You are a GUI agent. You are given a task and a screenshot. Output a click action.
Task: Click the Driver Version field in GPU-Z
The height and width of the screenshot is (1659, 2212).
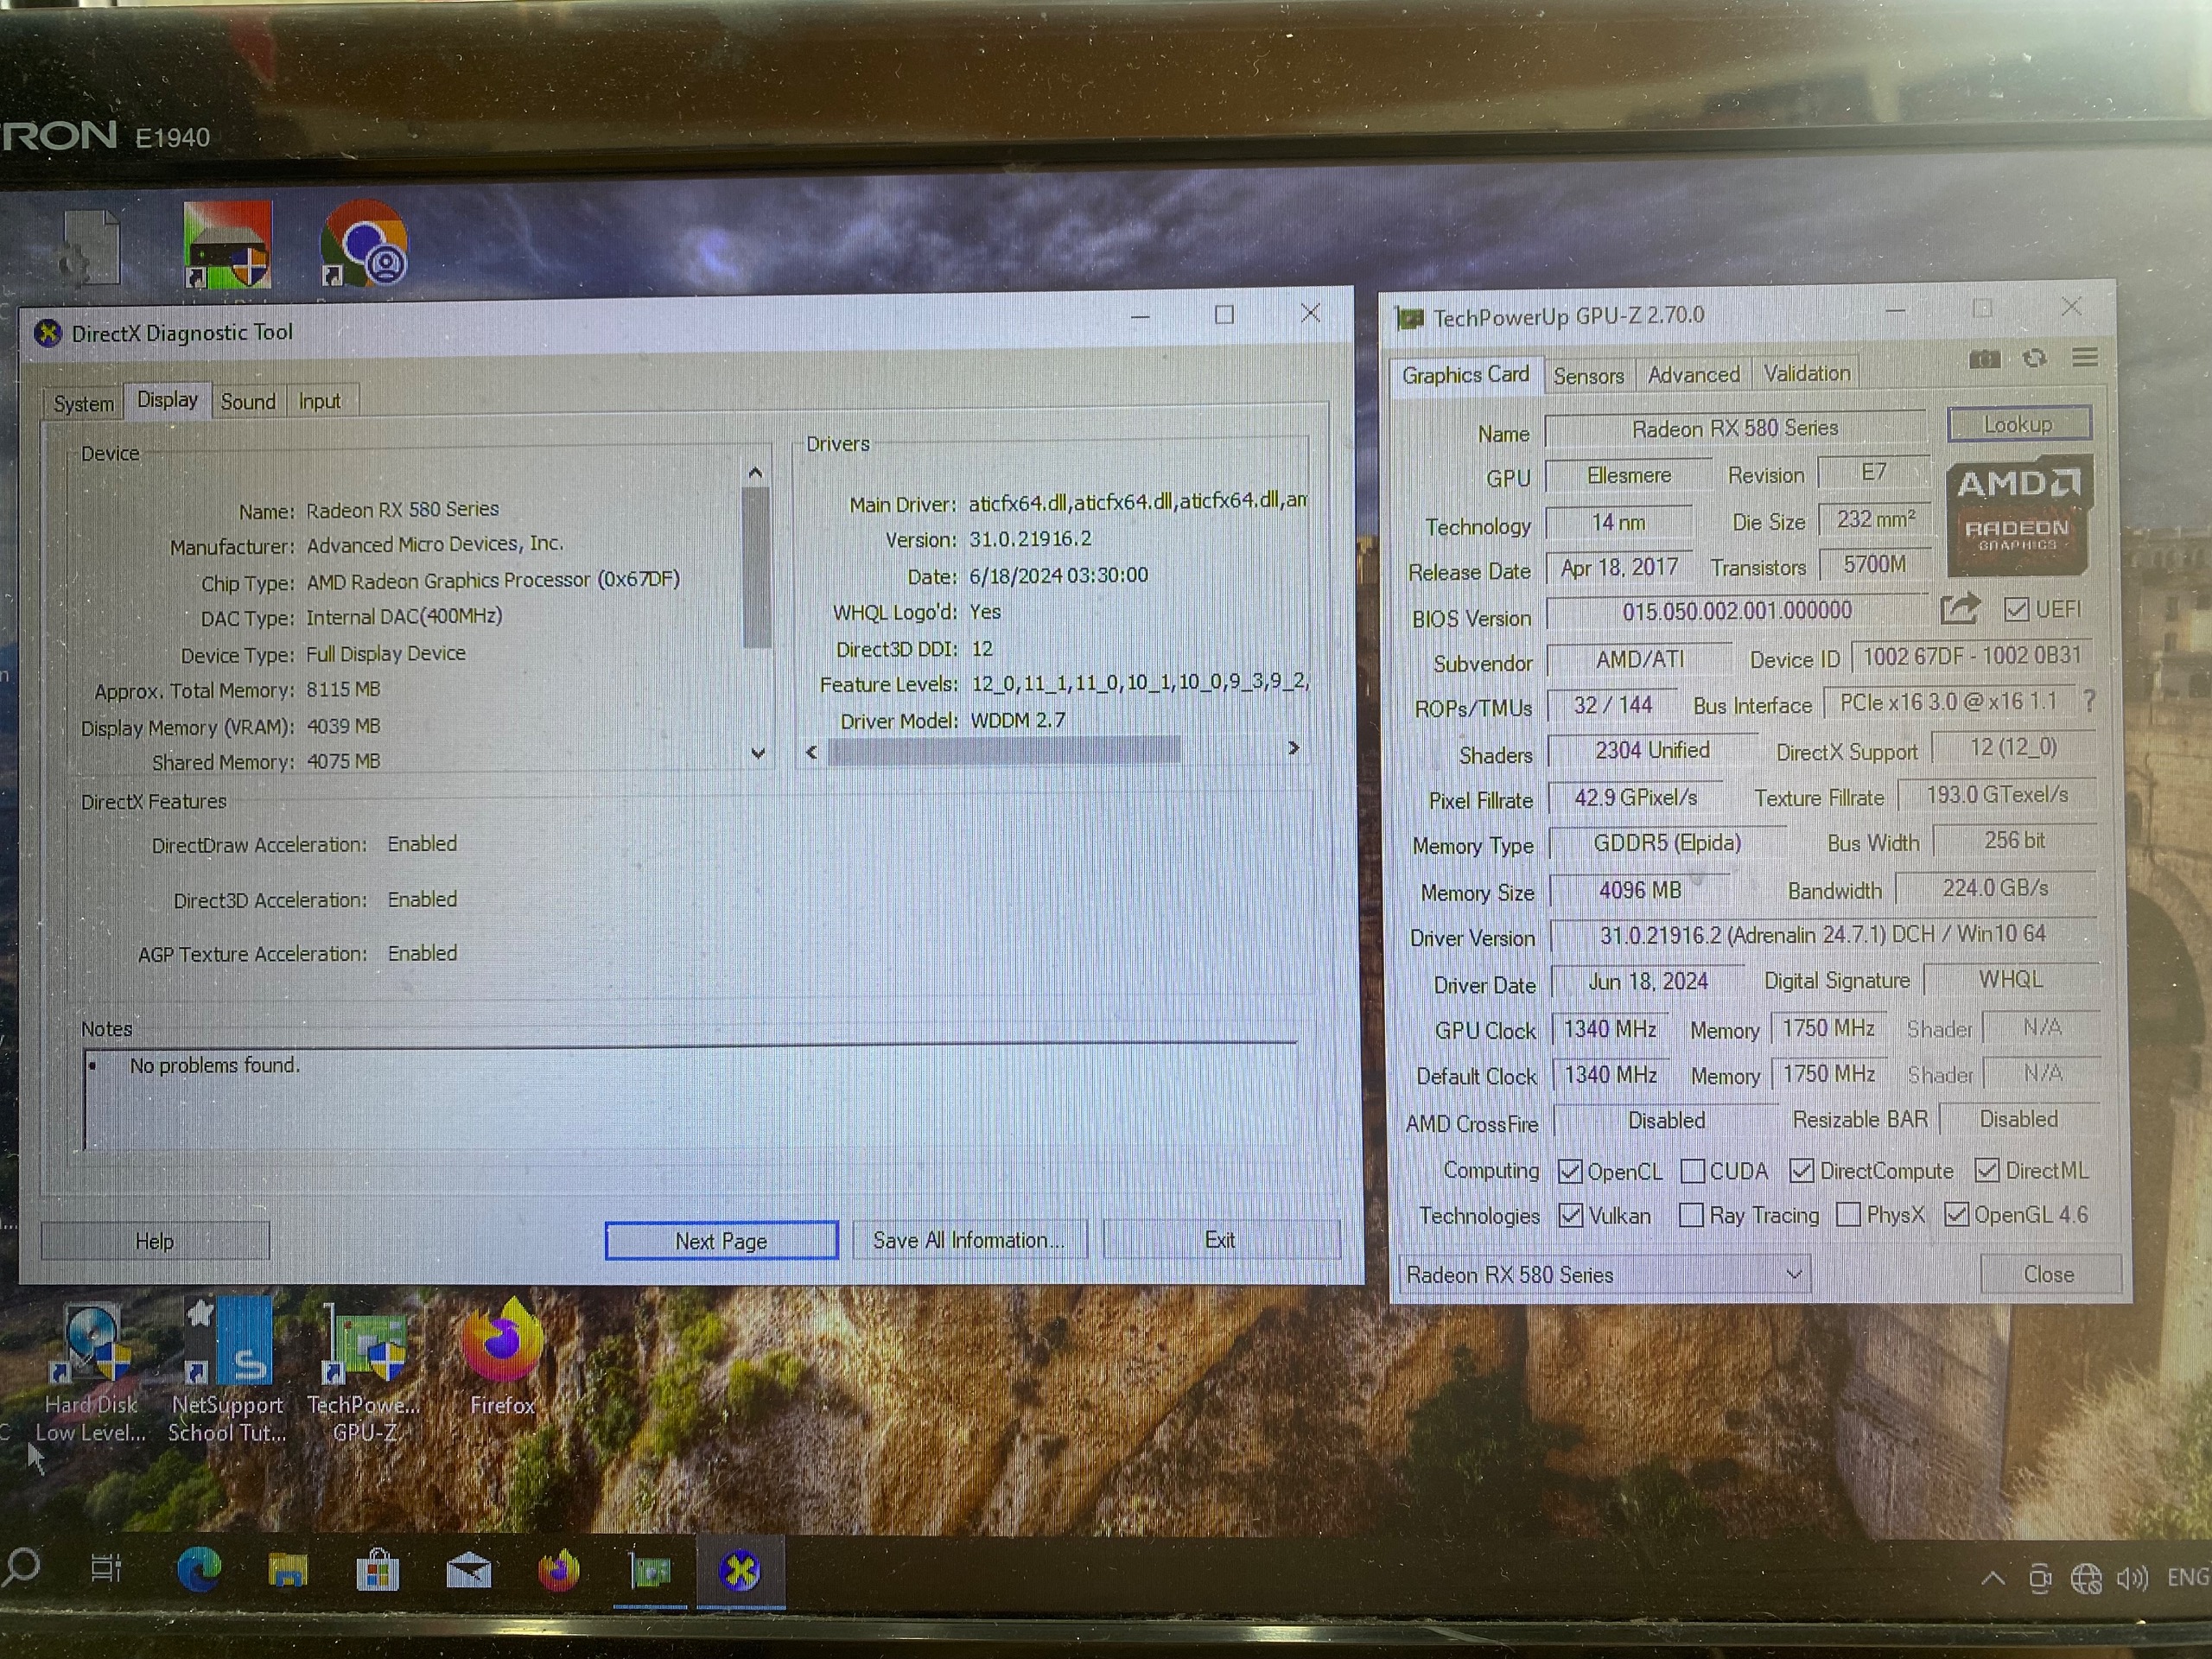(1823, 935)
